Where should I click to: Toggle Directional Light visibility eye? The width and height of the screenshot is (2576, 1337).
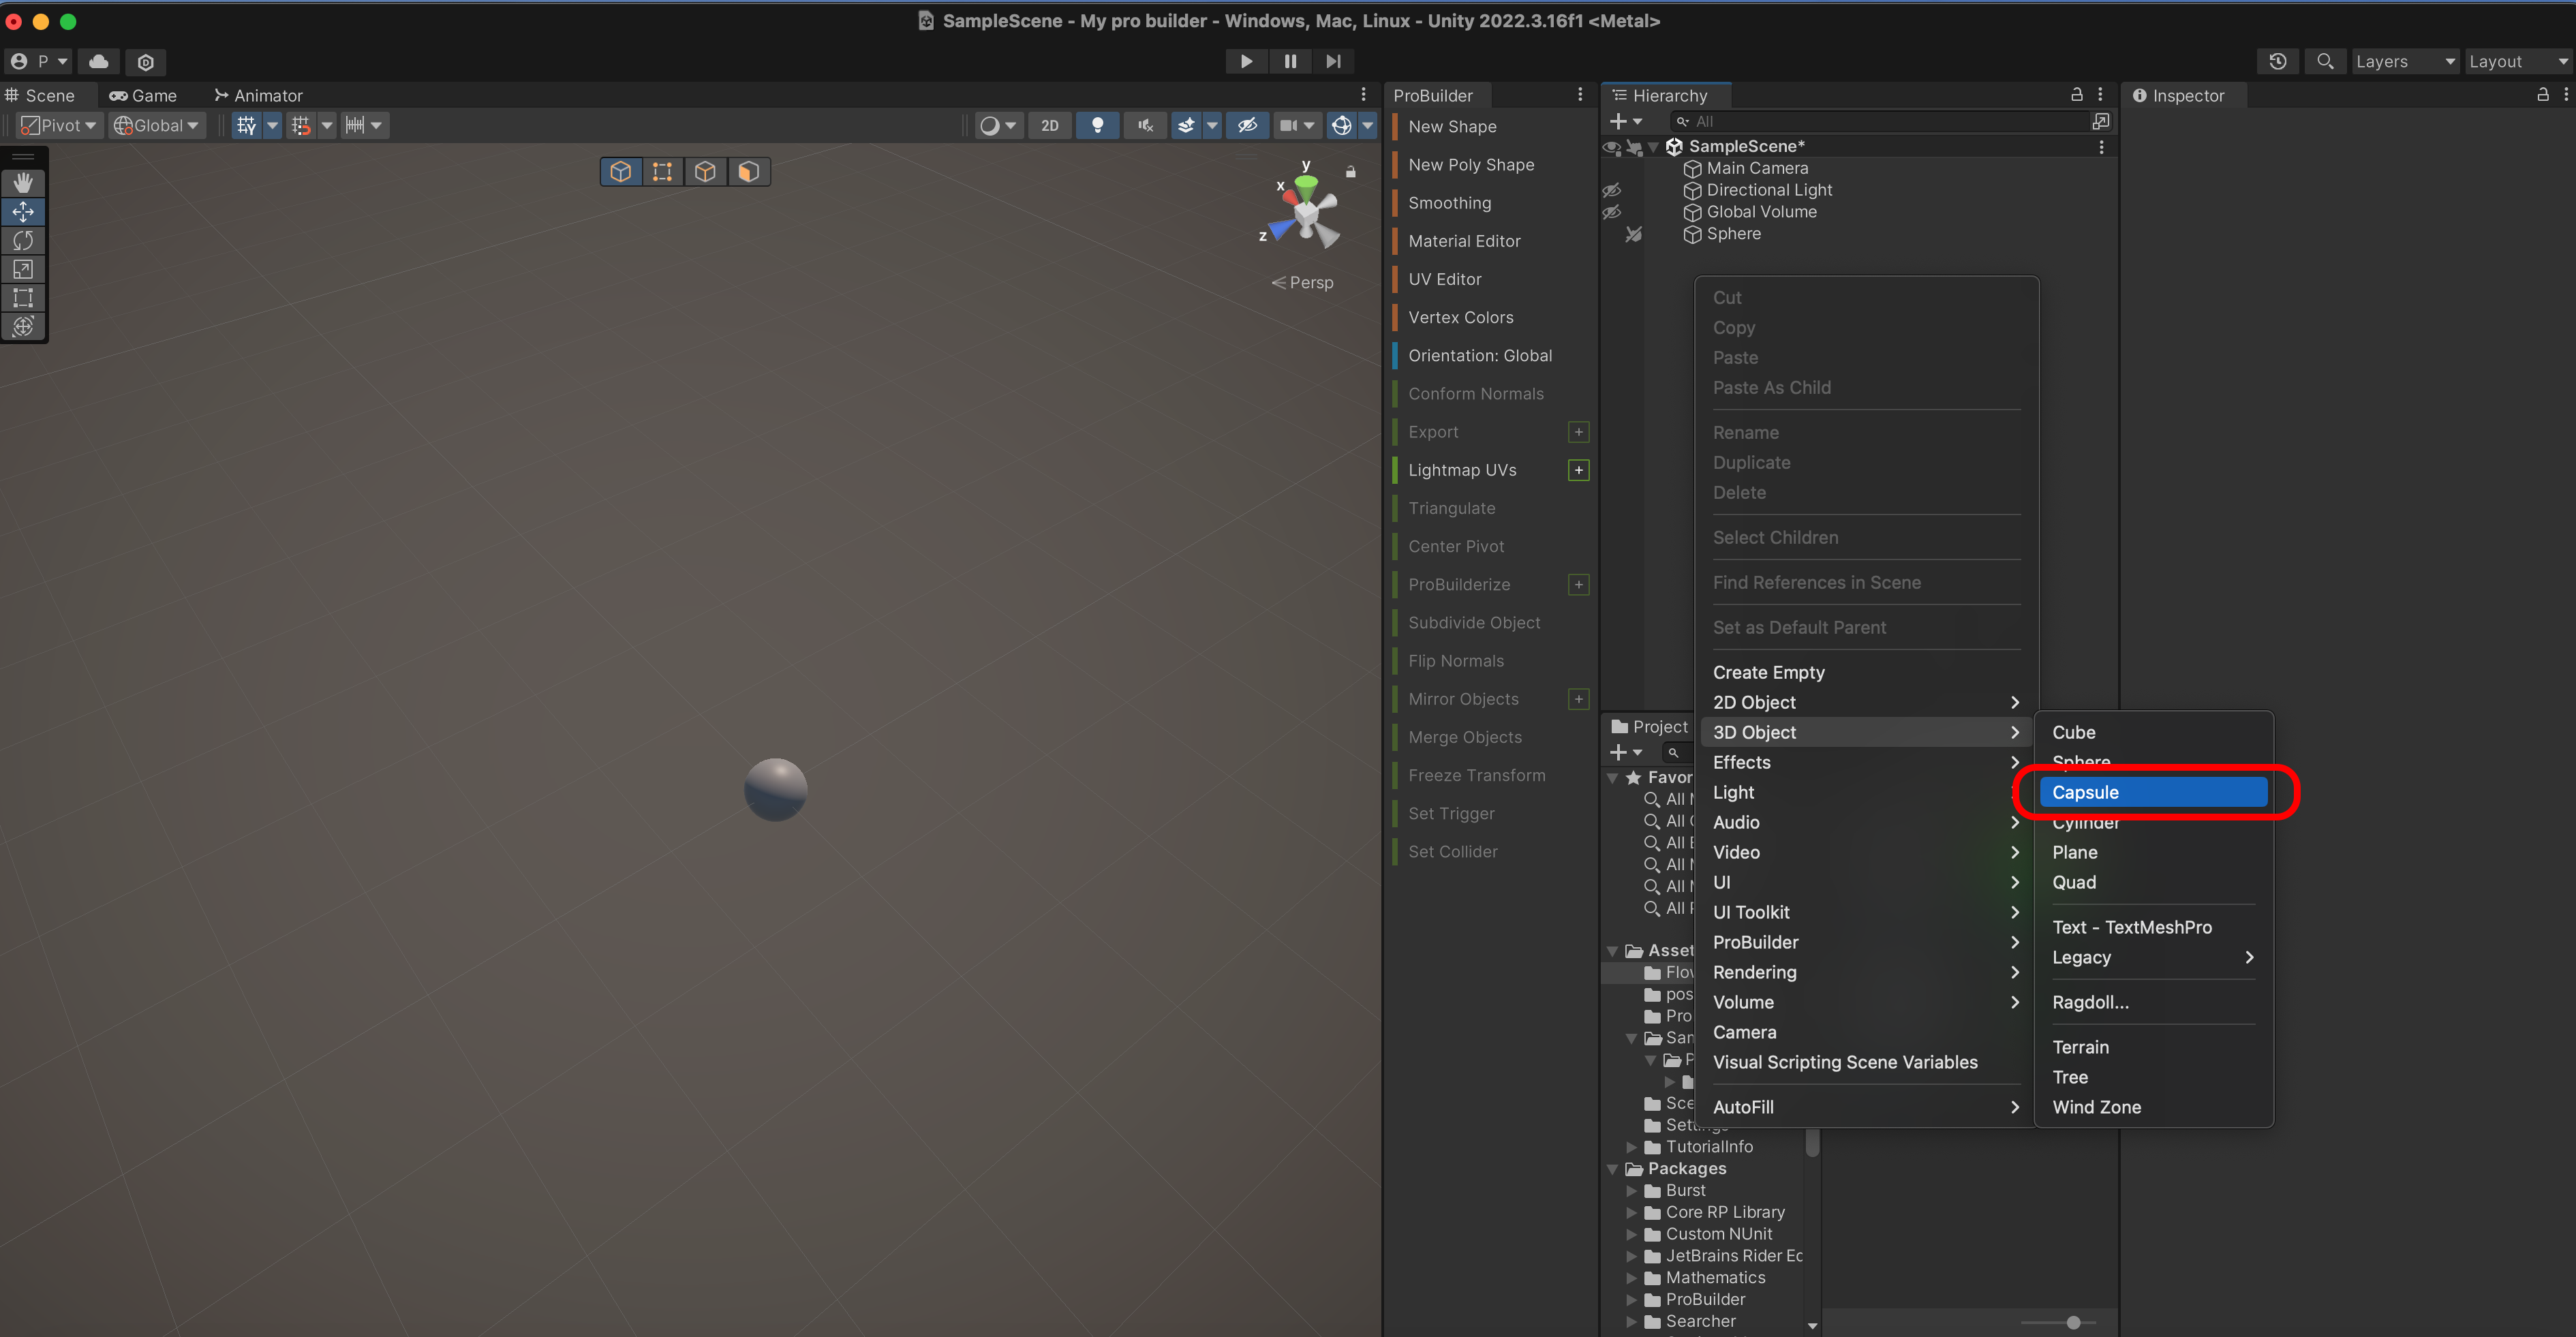click(x=1611, y=190)
